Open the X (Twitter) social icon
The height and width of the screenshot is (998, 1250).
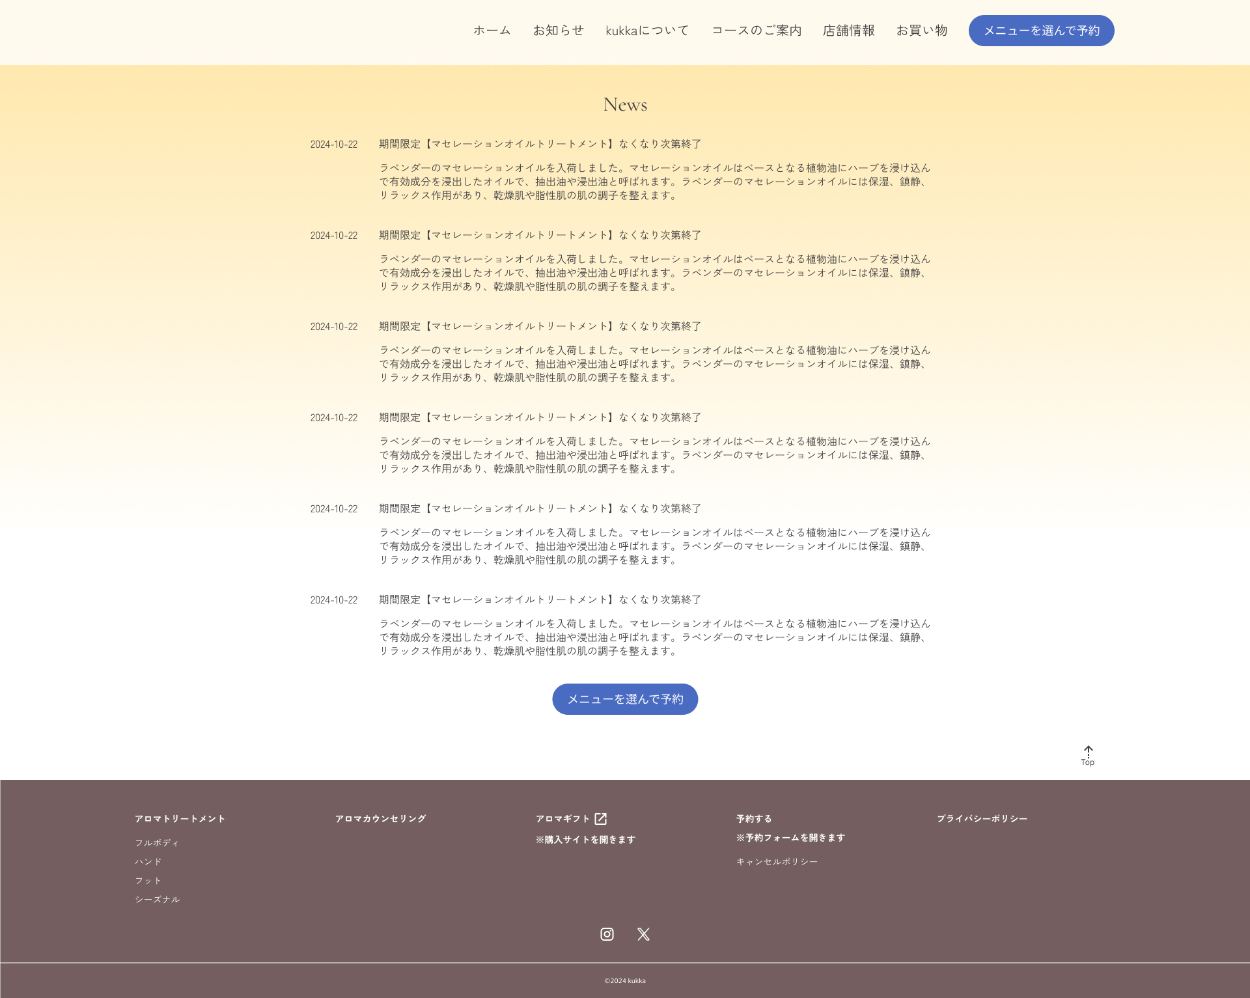(644, 934)
